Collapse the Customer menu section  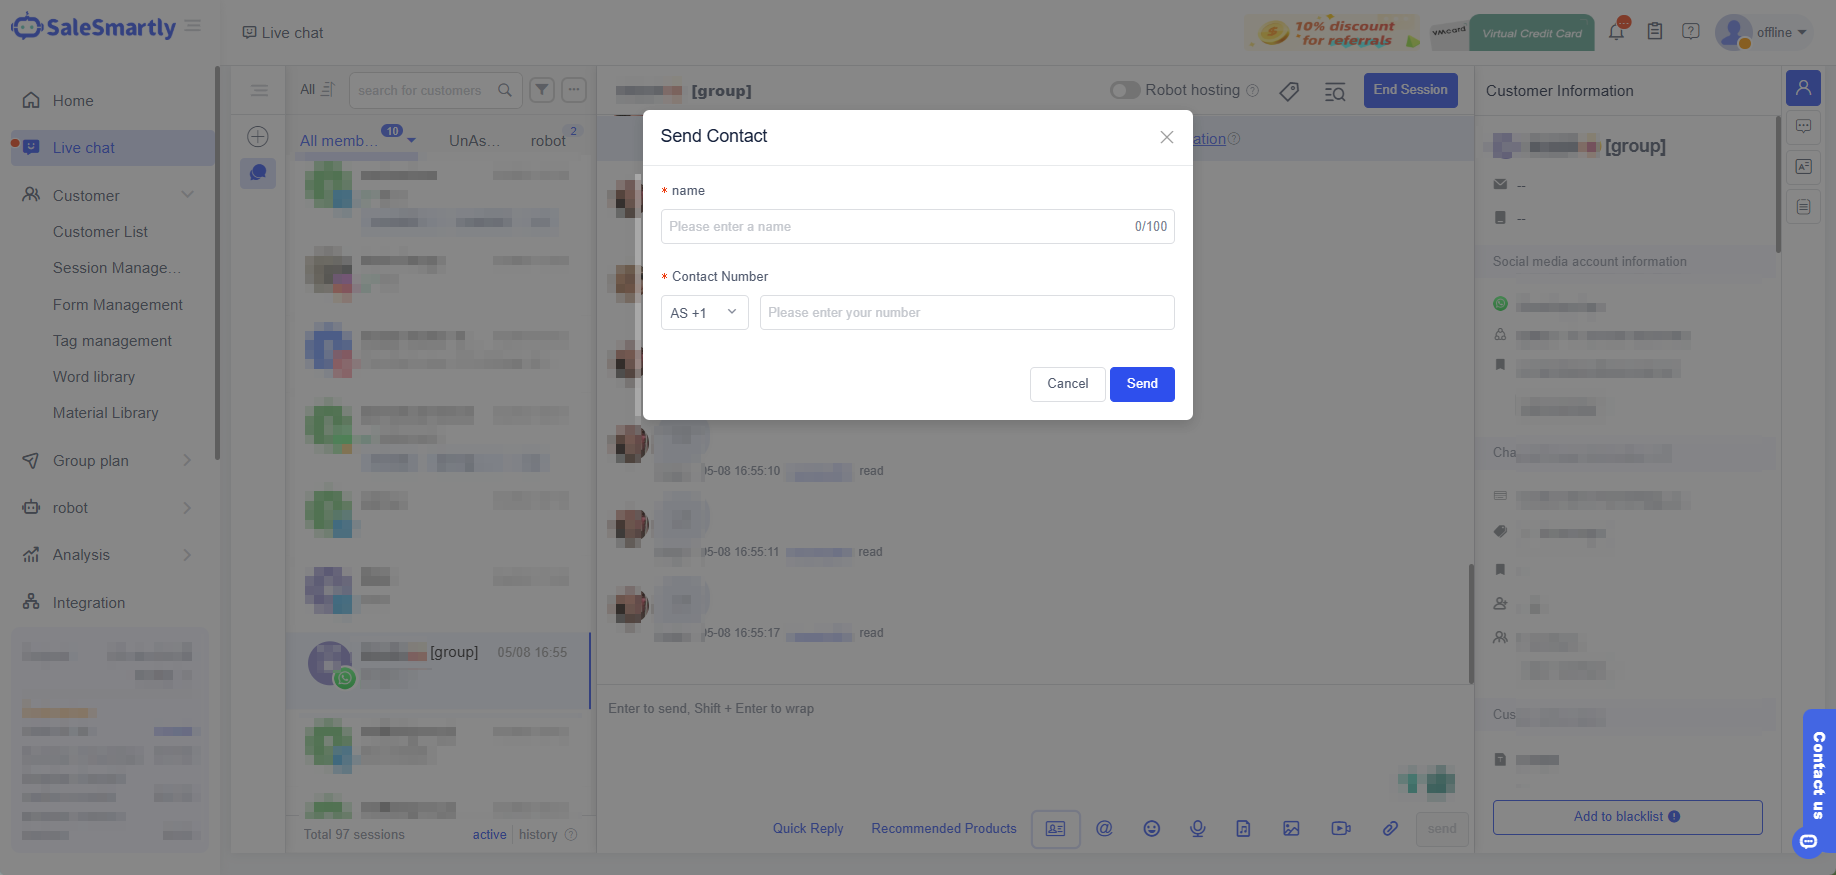[x=188, y=195]
